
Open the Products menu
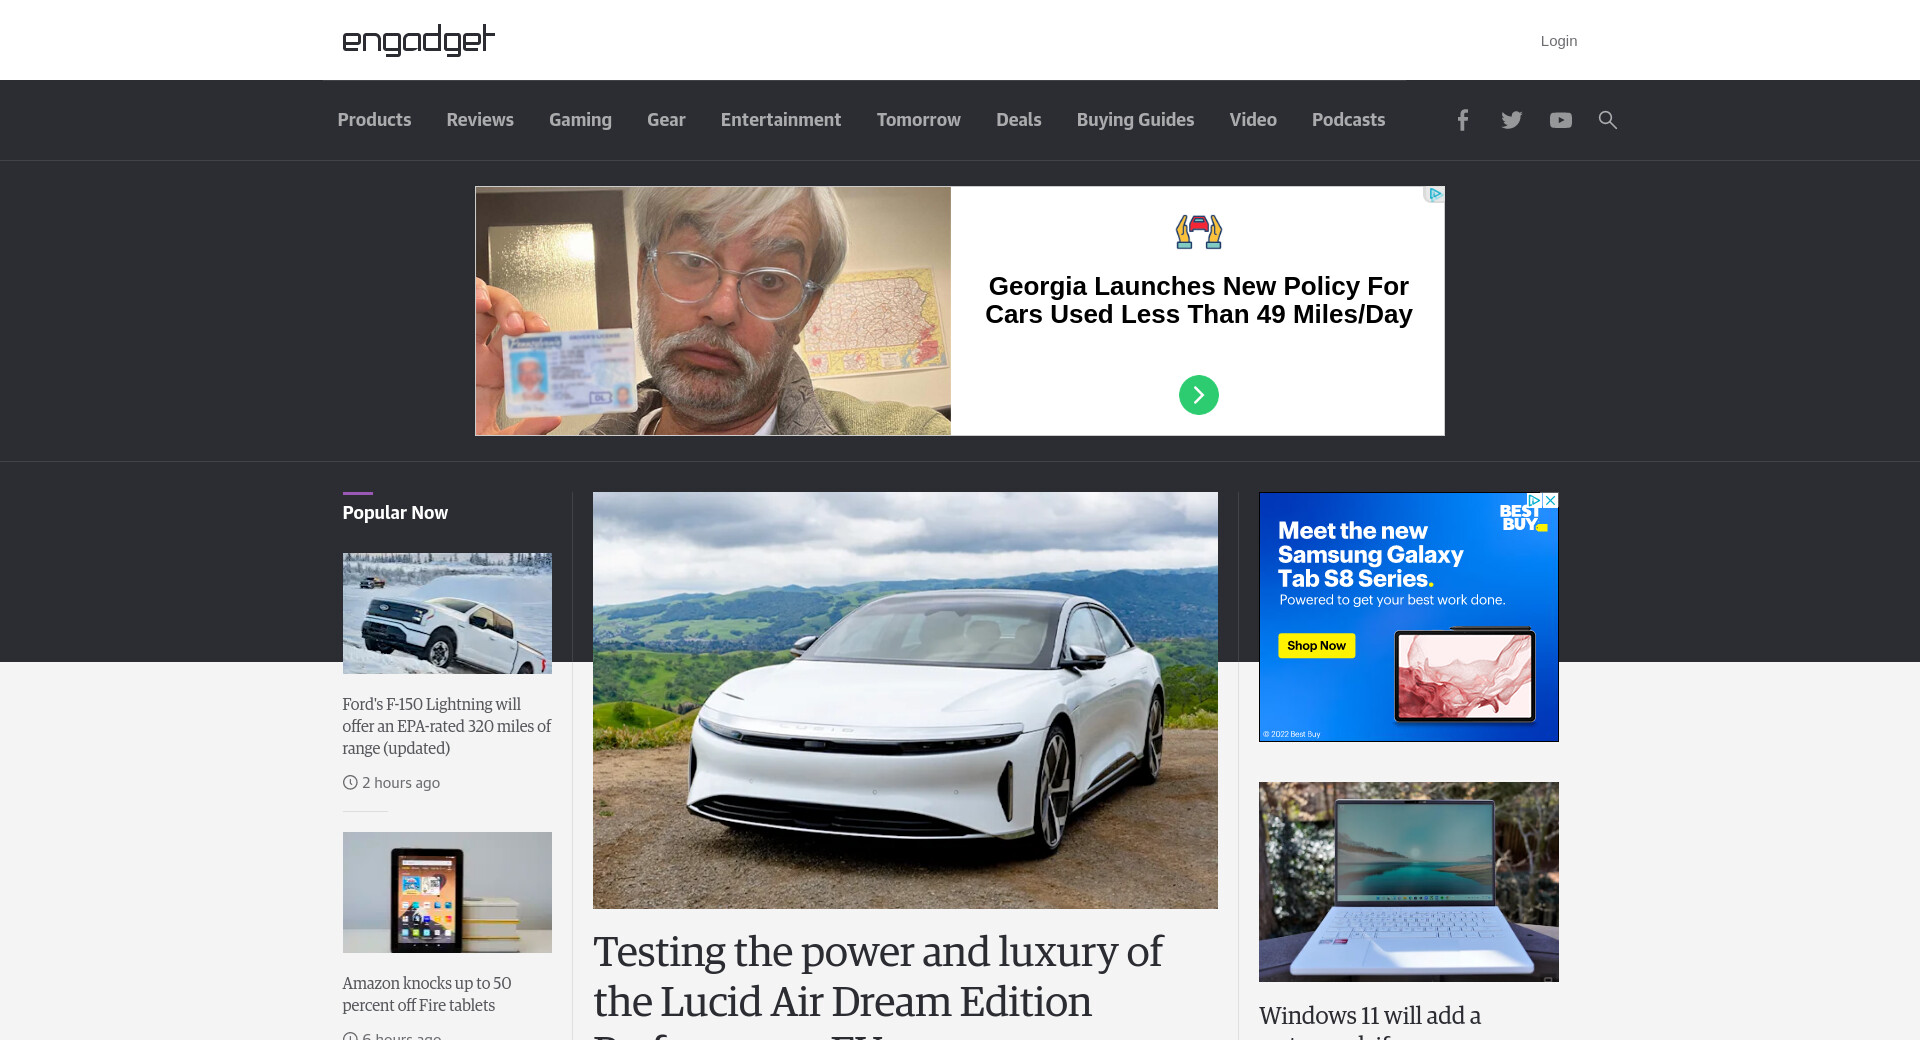coord(374,120)
